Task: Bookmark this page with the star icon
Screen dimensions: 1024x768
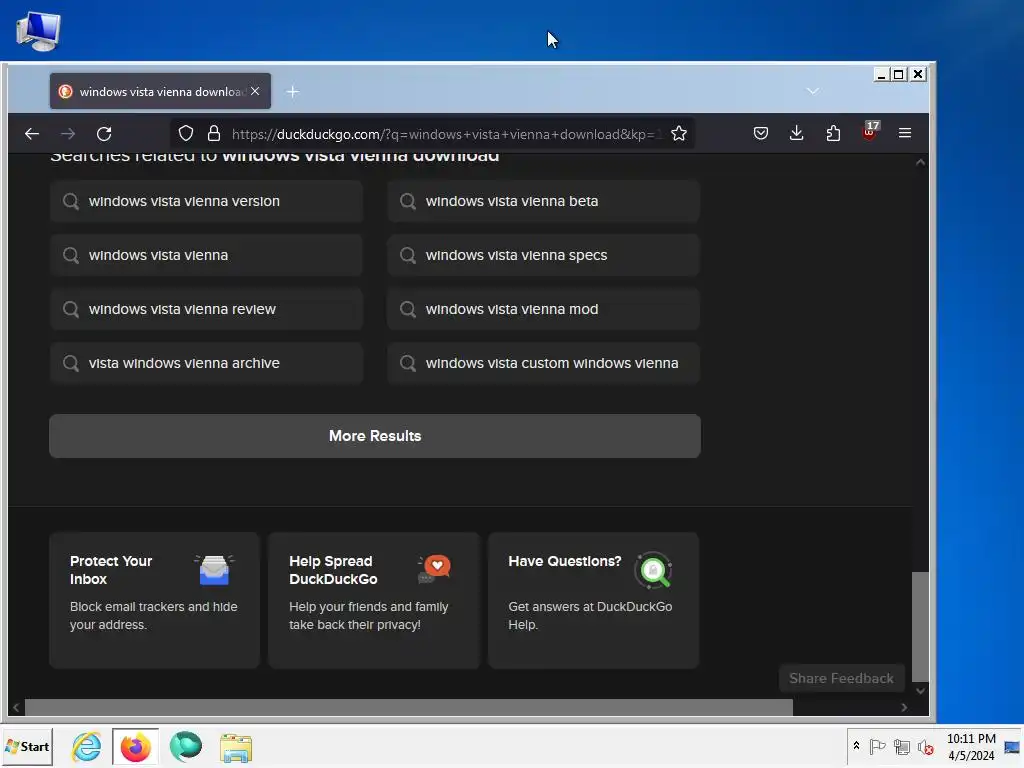Action: pyautogui.click(x=679, y=134)
